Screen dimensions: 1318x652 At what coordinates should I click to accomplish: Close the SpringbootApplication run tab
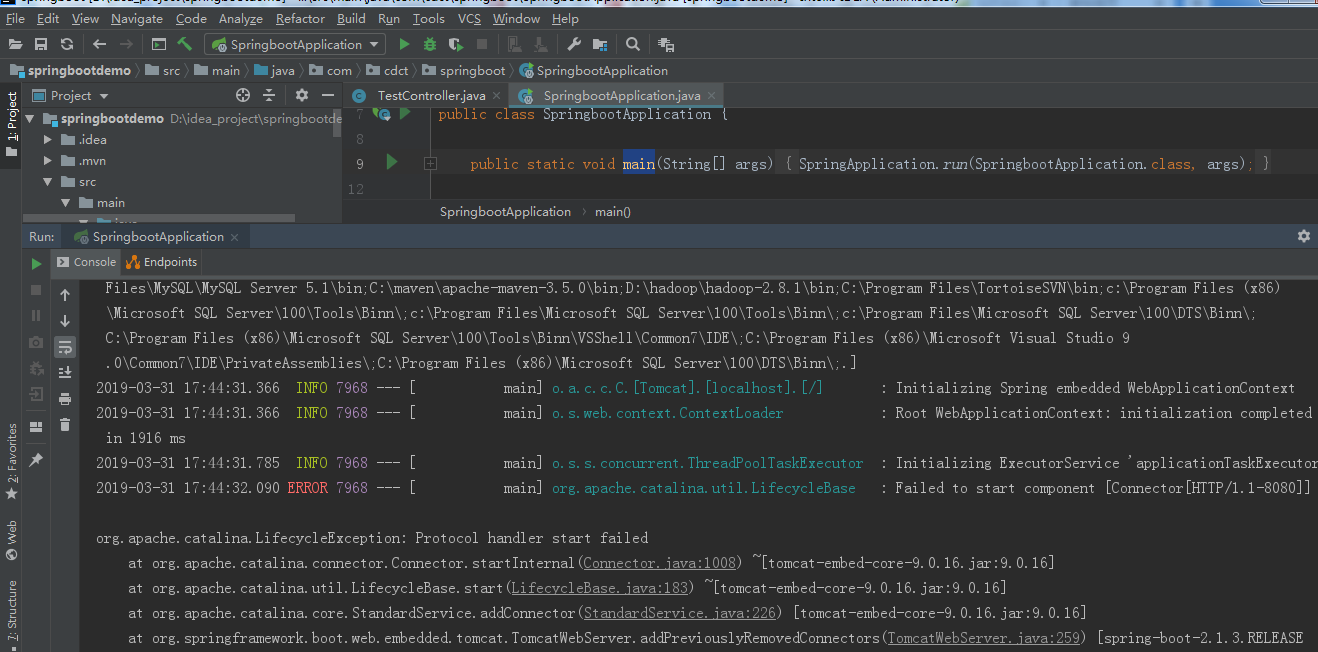coord(235,238)
